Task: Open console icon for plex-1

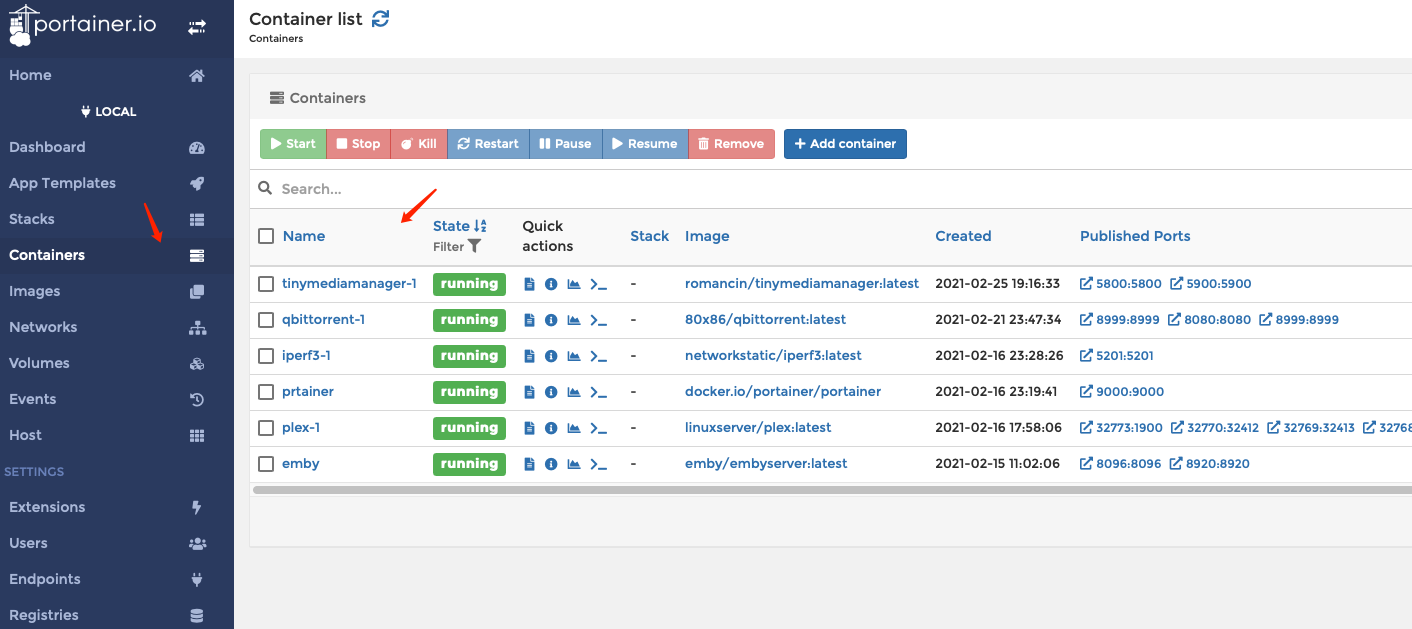Action: (599, 428)
